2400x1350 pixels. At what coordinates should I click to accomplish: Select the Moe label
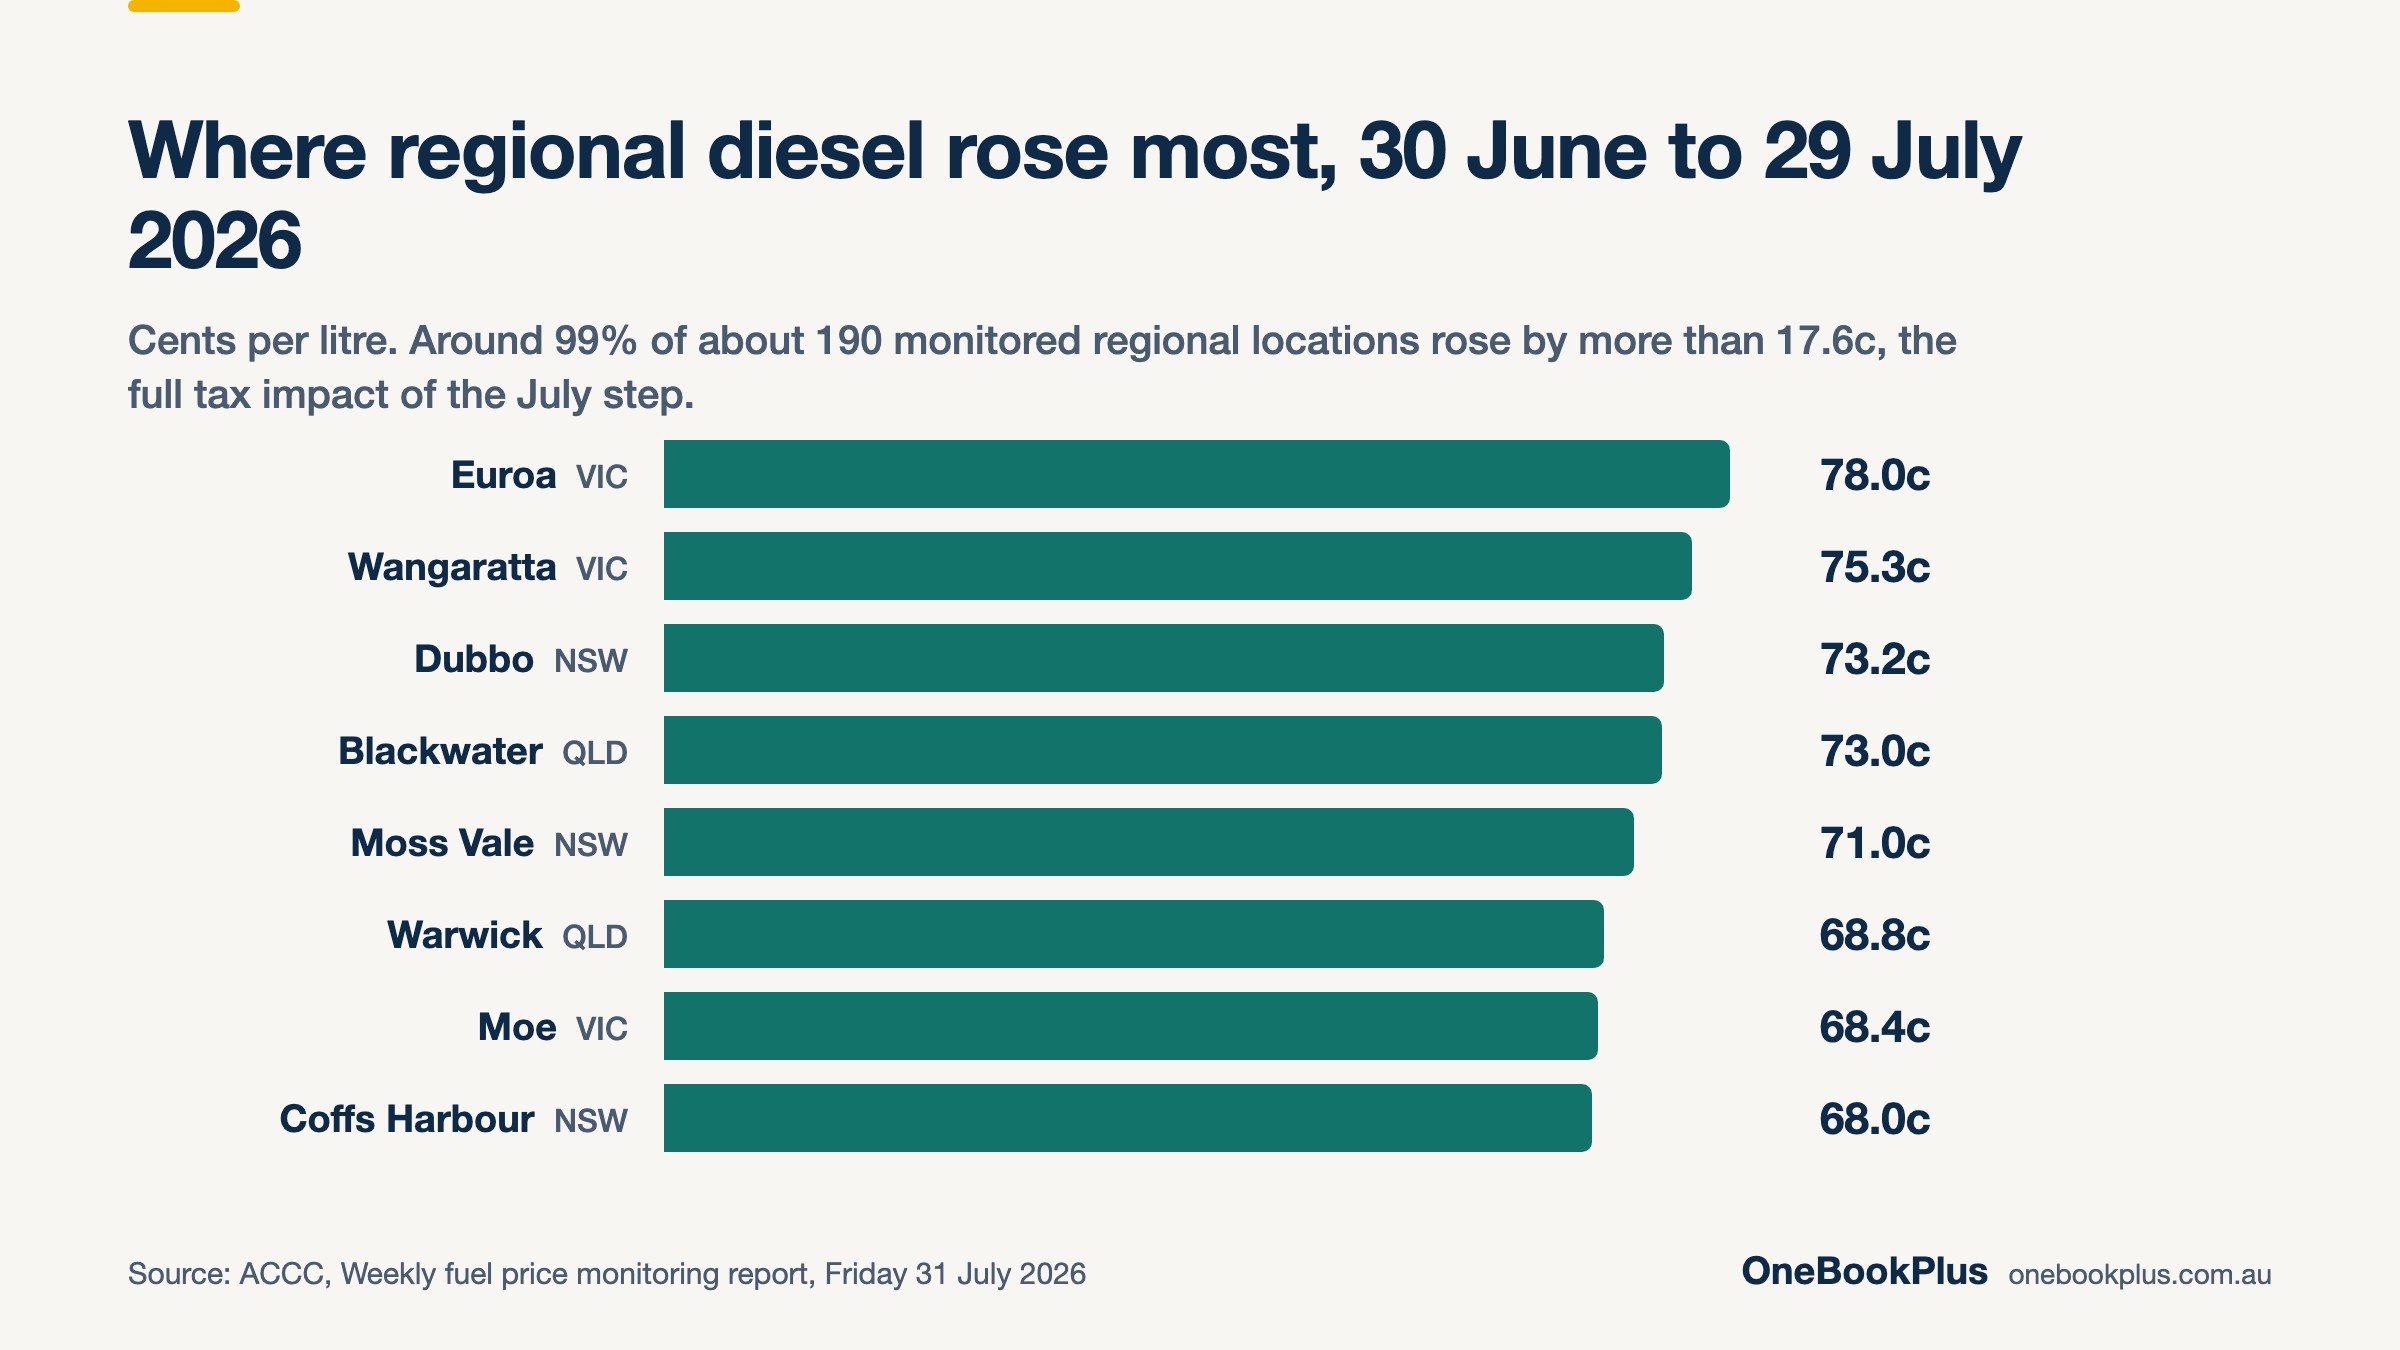(517, 1027)
